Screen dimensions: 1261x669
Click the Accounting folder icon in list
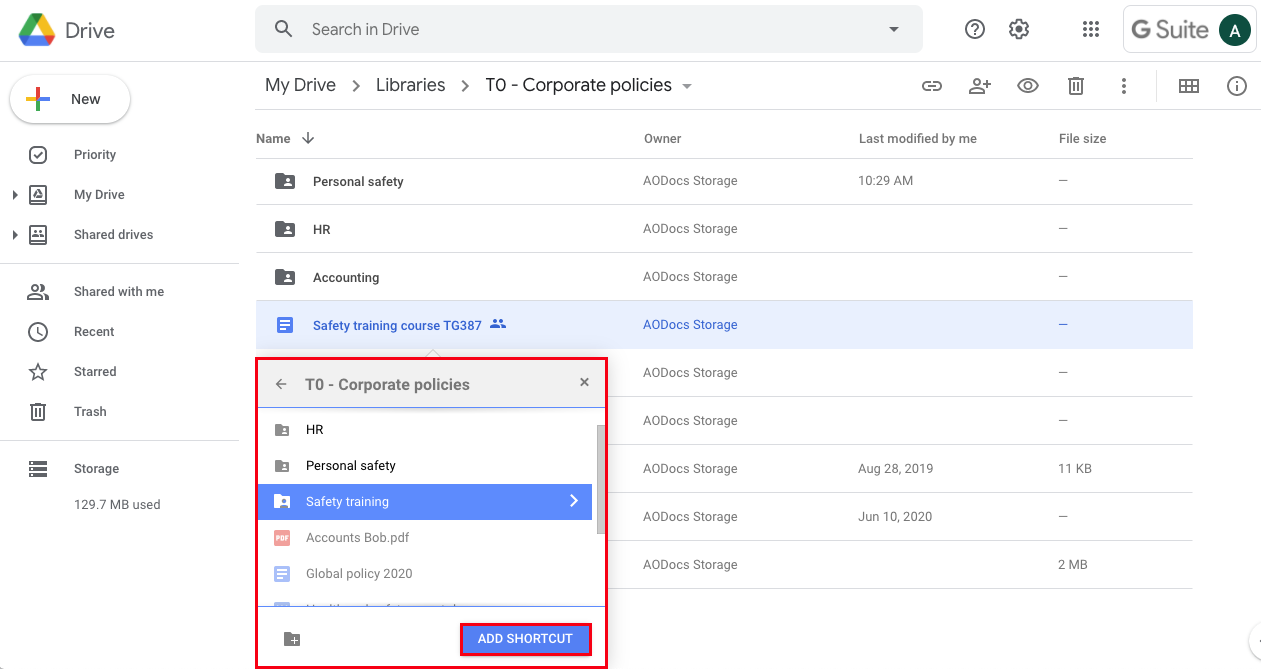pos(285,277)
